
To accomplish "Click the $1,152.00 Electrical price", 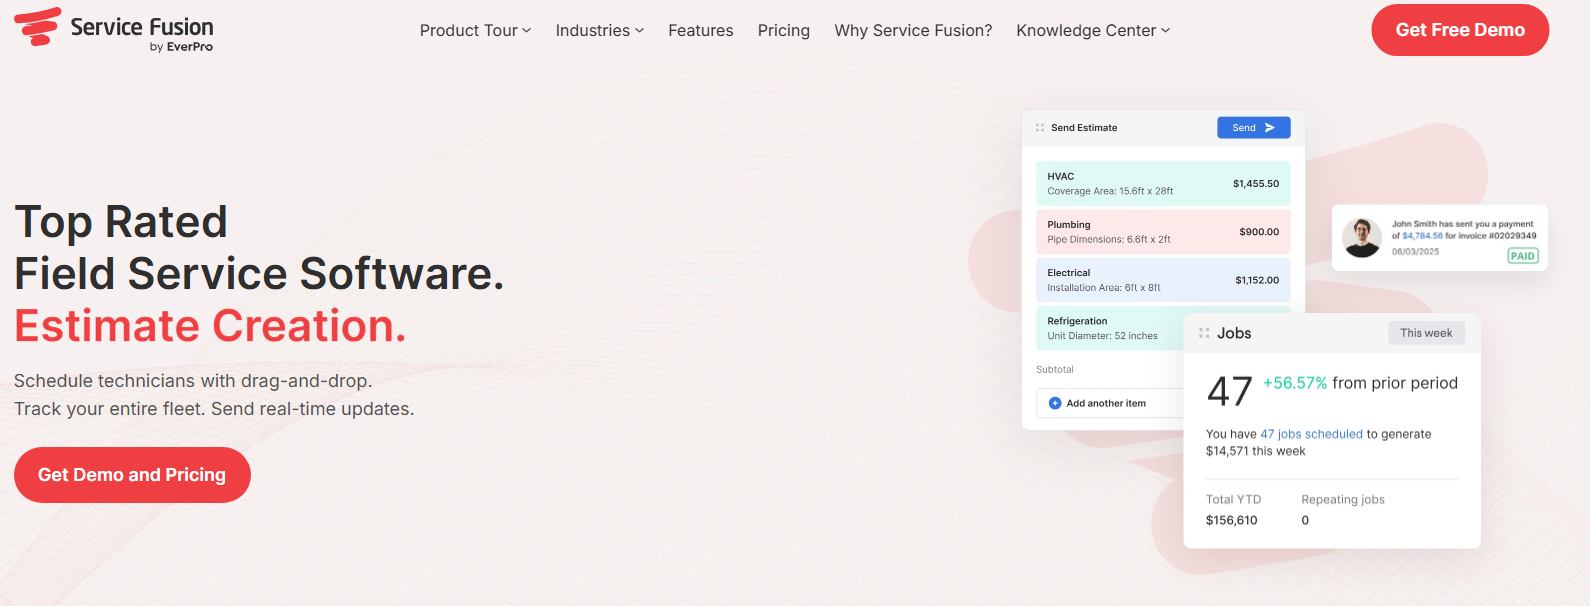I will point(1257,281).
